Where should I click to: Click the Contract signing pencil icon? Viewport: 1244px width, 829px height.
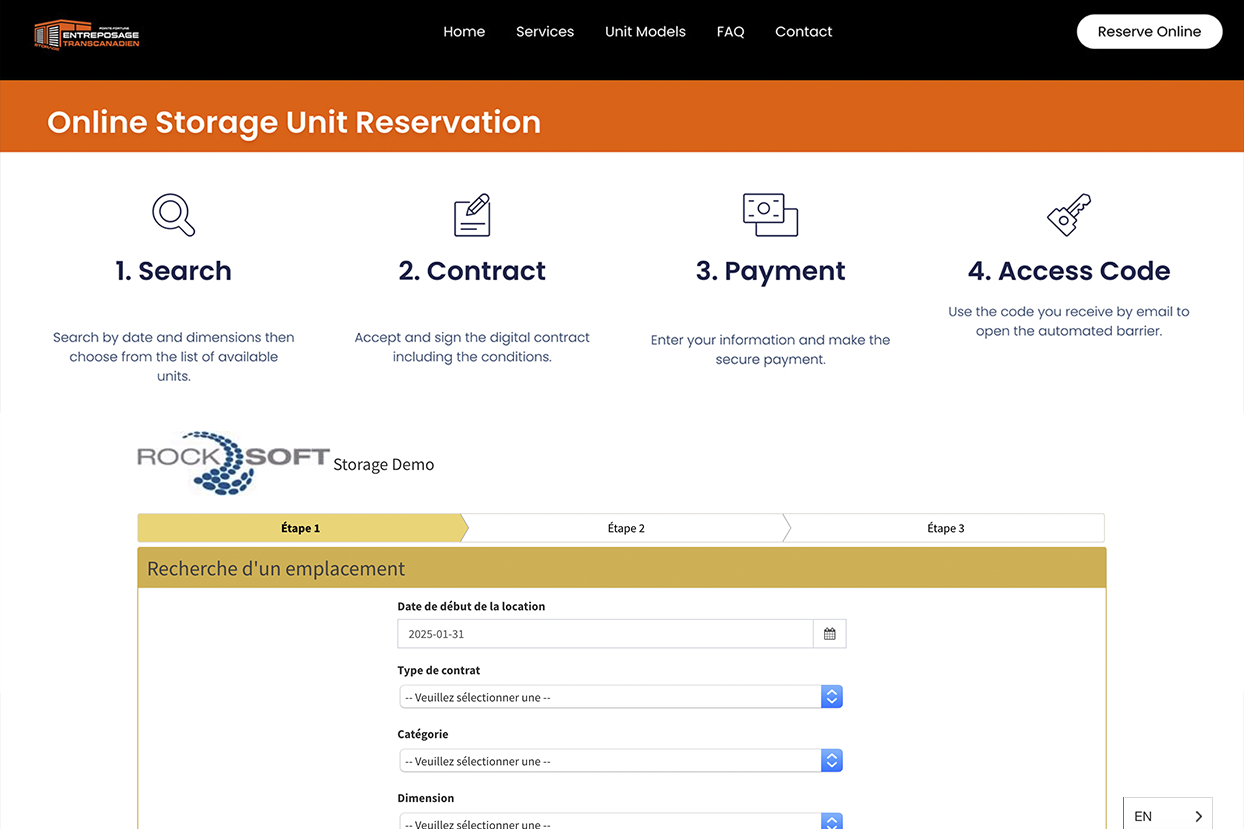(471, 214)
